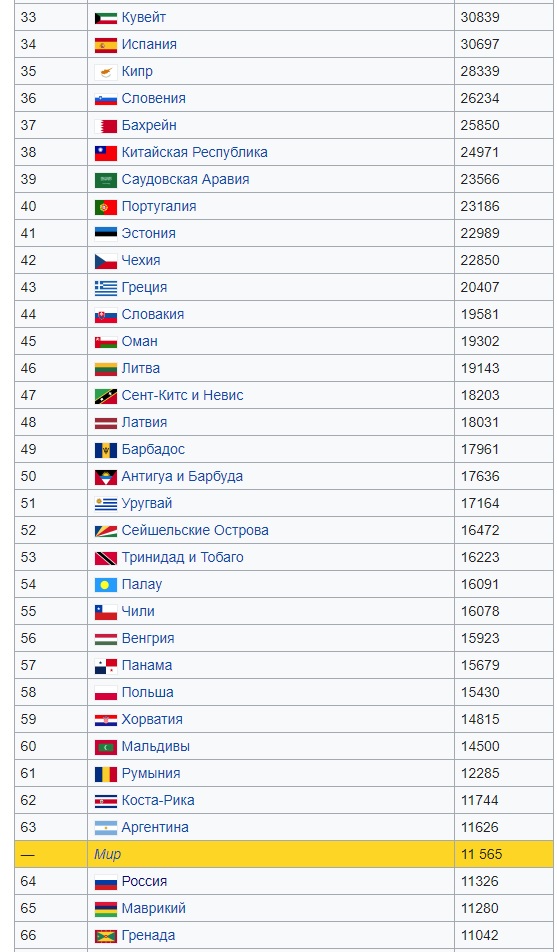Open the Саудовская Аравия link
Viewport: 557px width, 952px height.
click(x=185, y=180)
